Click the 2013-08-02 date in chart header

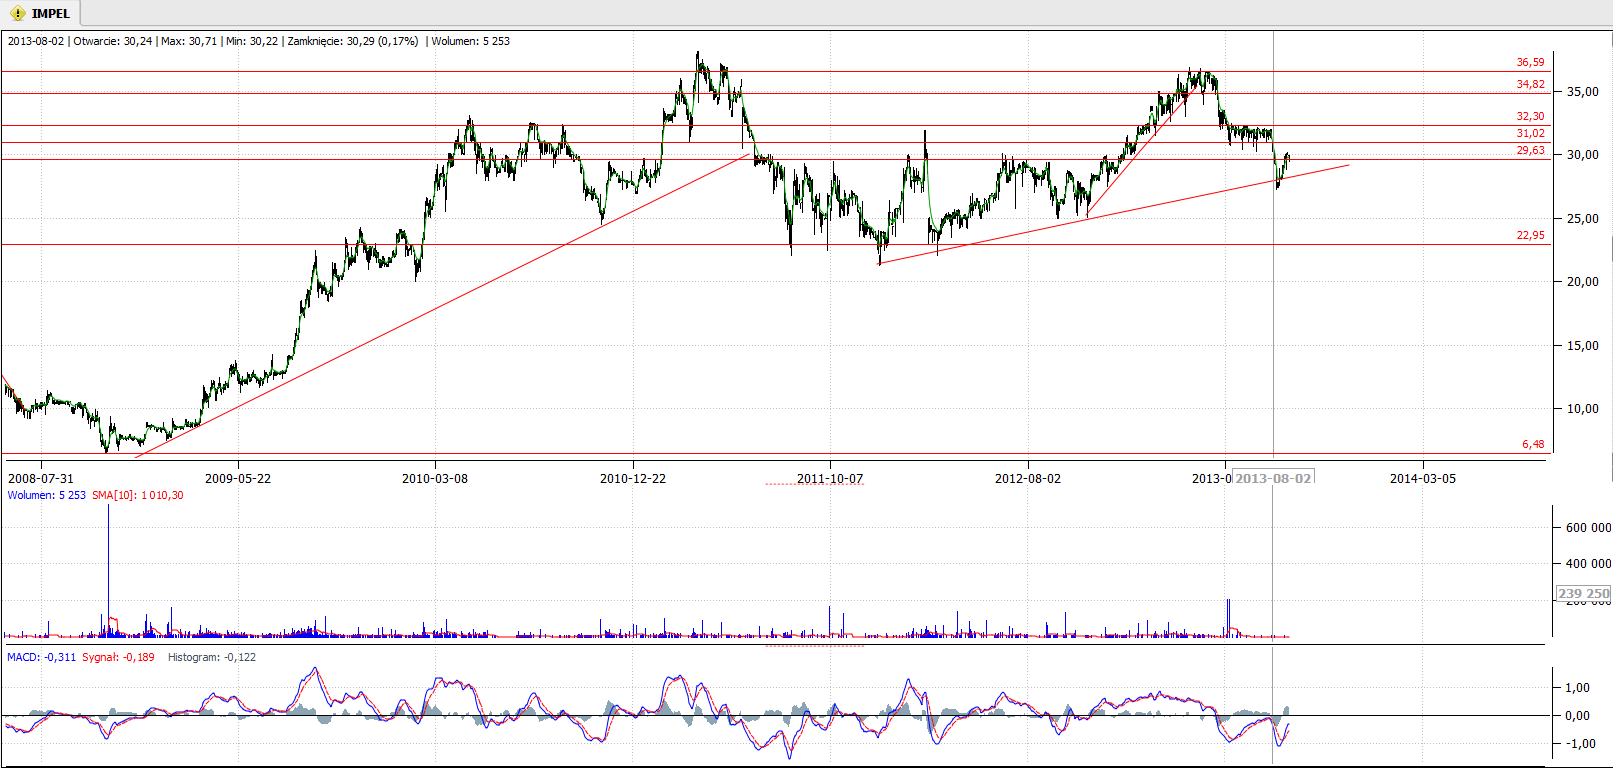coord(36,41)
